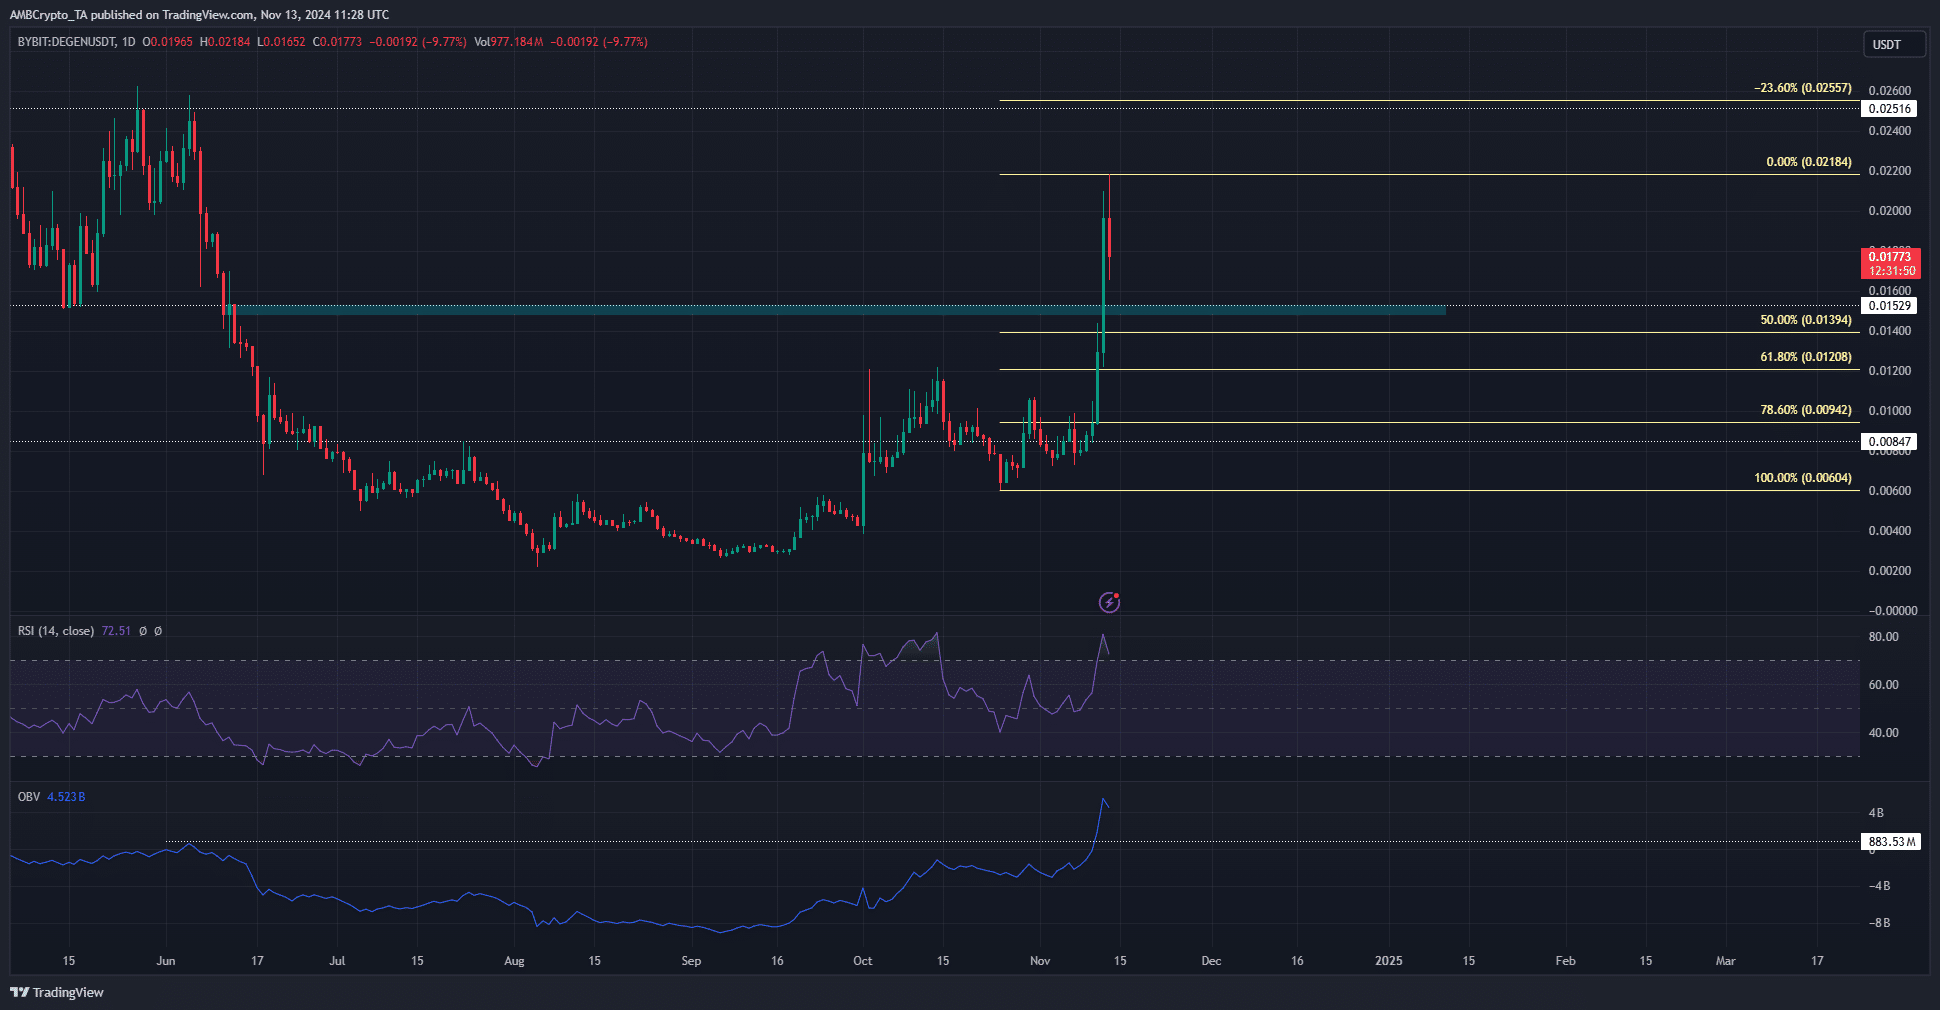Click the red current price label 0.01773
Screen dimensions: 1940x1010
coord(1890,263)
